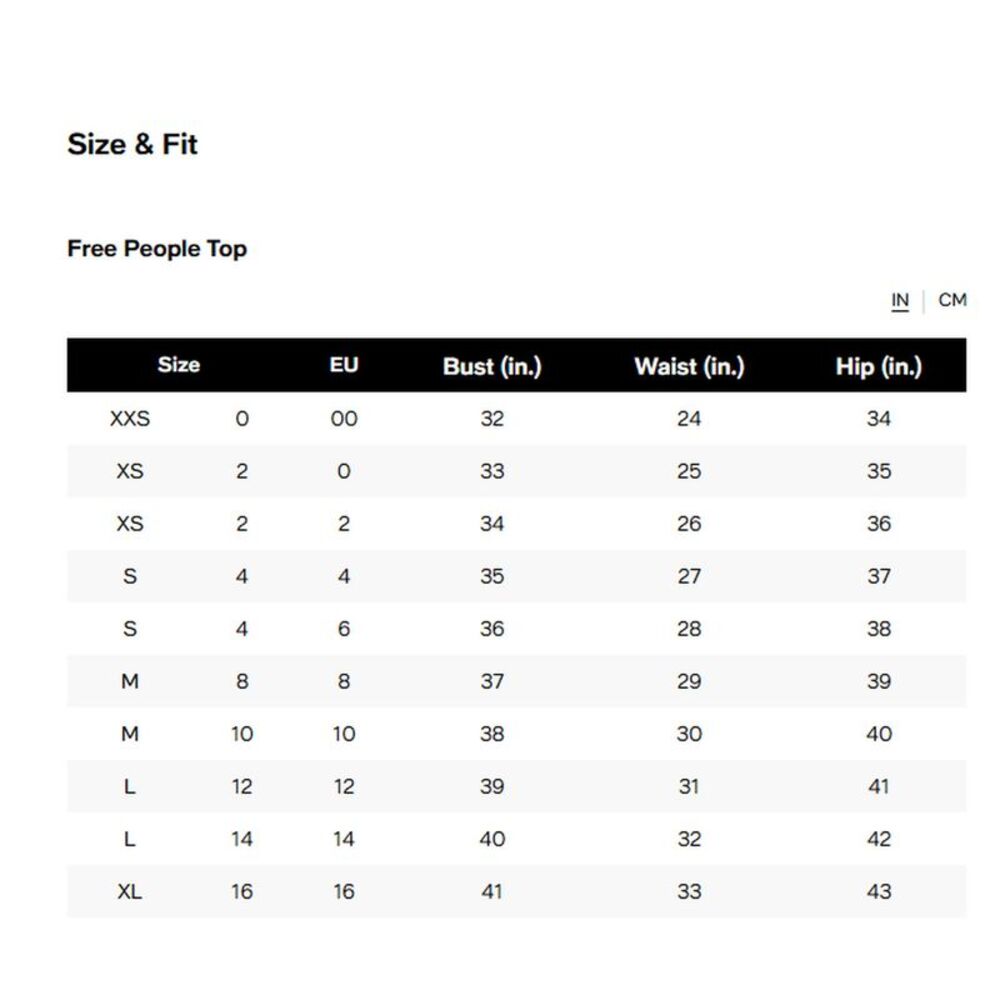Click the Hip (in.) column header
Viewport: 1000px width, 1000px height.
coord(878,366)
